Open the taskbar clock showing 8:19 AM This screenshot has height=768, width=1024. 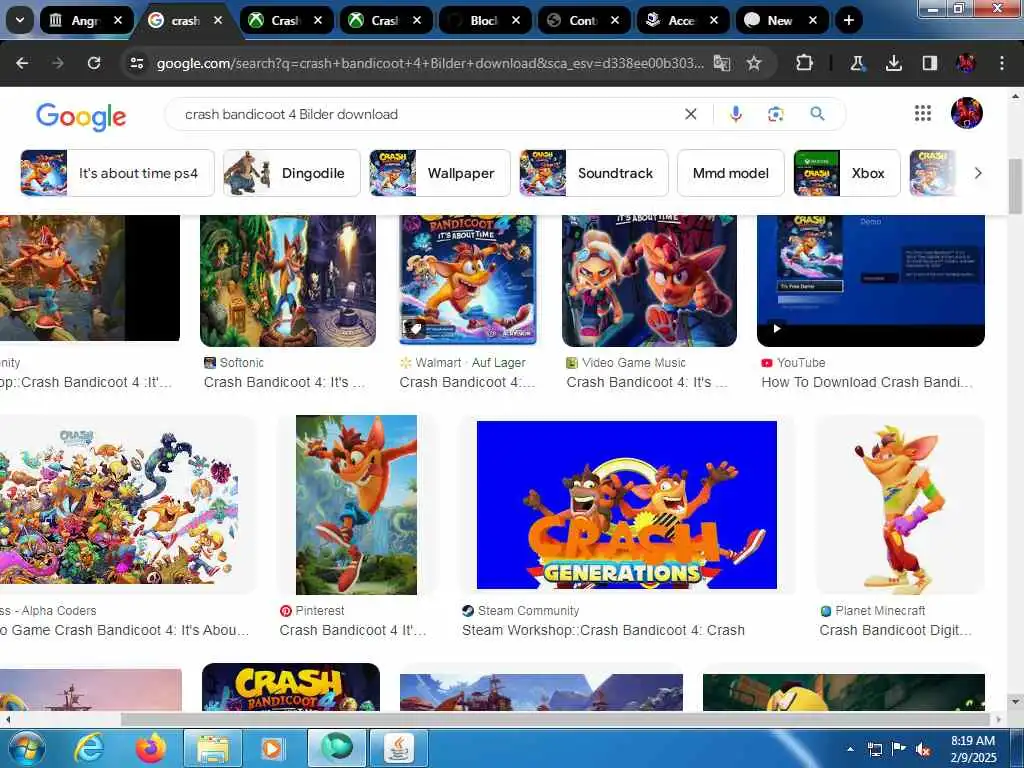click(x=973, y=749)
